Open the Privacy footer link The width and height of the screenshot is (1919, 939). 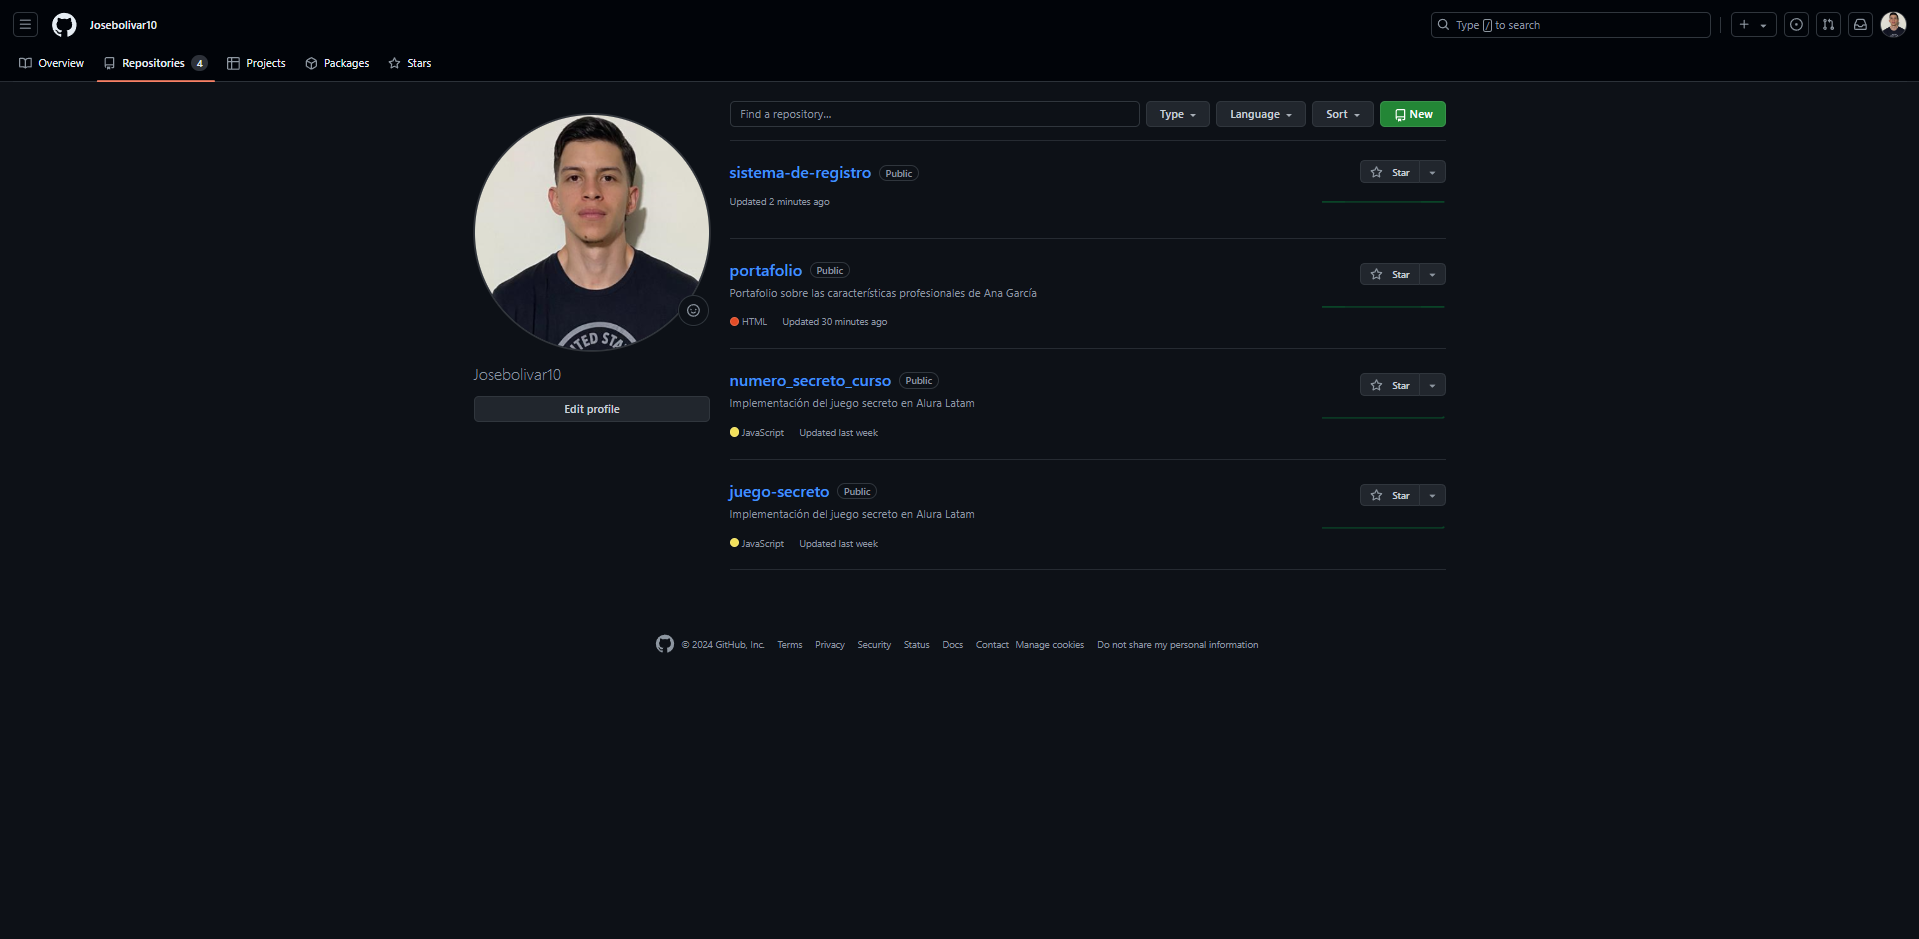point(830,645)
